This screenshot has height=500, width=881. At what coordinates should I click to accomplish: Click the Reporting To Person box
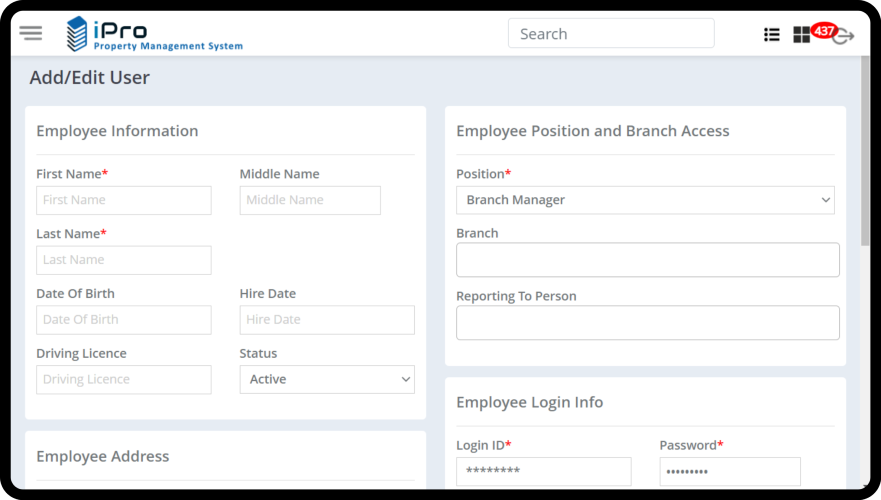pyautogui.click(x=647, y=323)
